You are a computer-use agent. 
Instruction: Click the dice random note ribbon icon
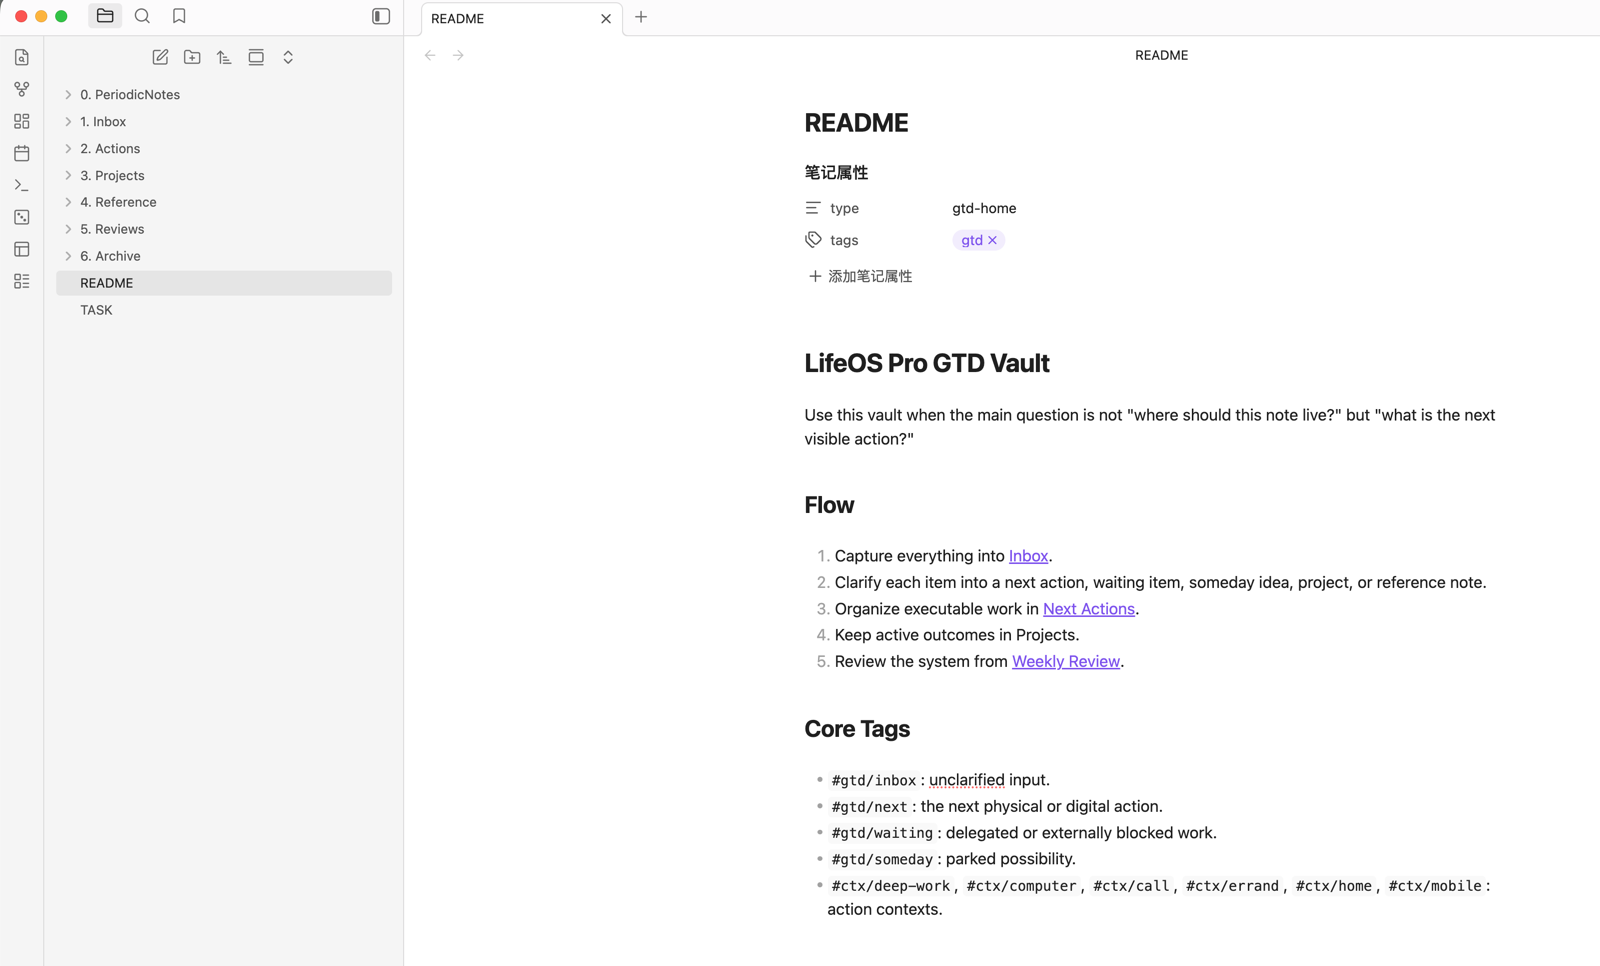pyautogui.click(x=22, y=217)
